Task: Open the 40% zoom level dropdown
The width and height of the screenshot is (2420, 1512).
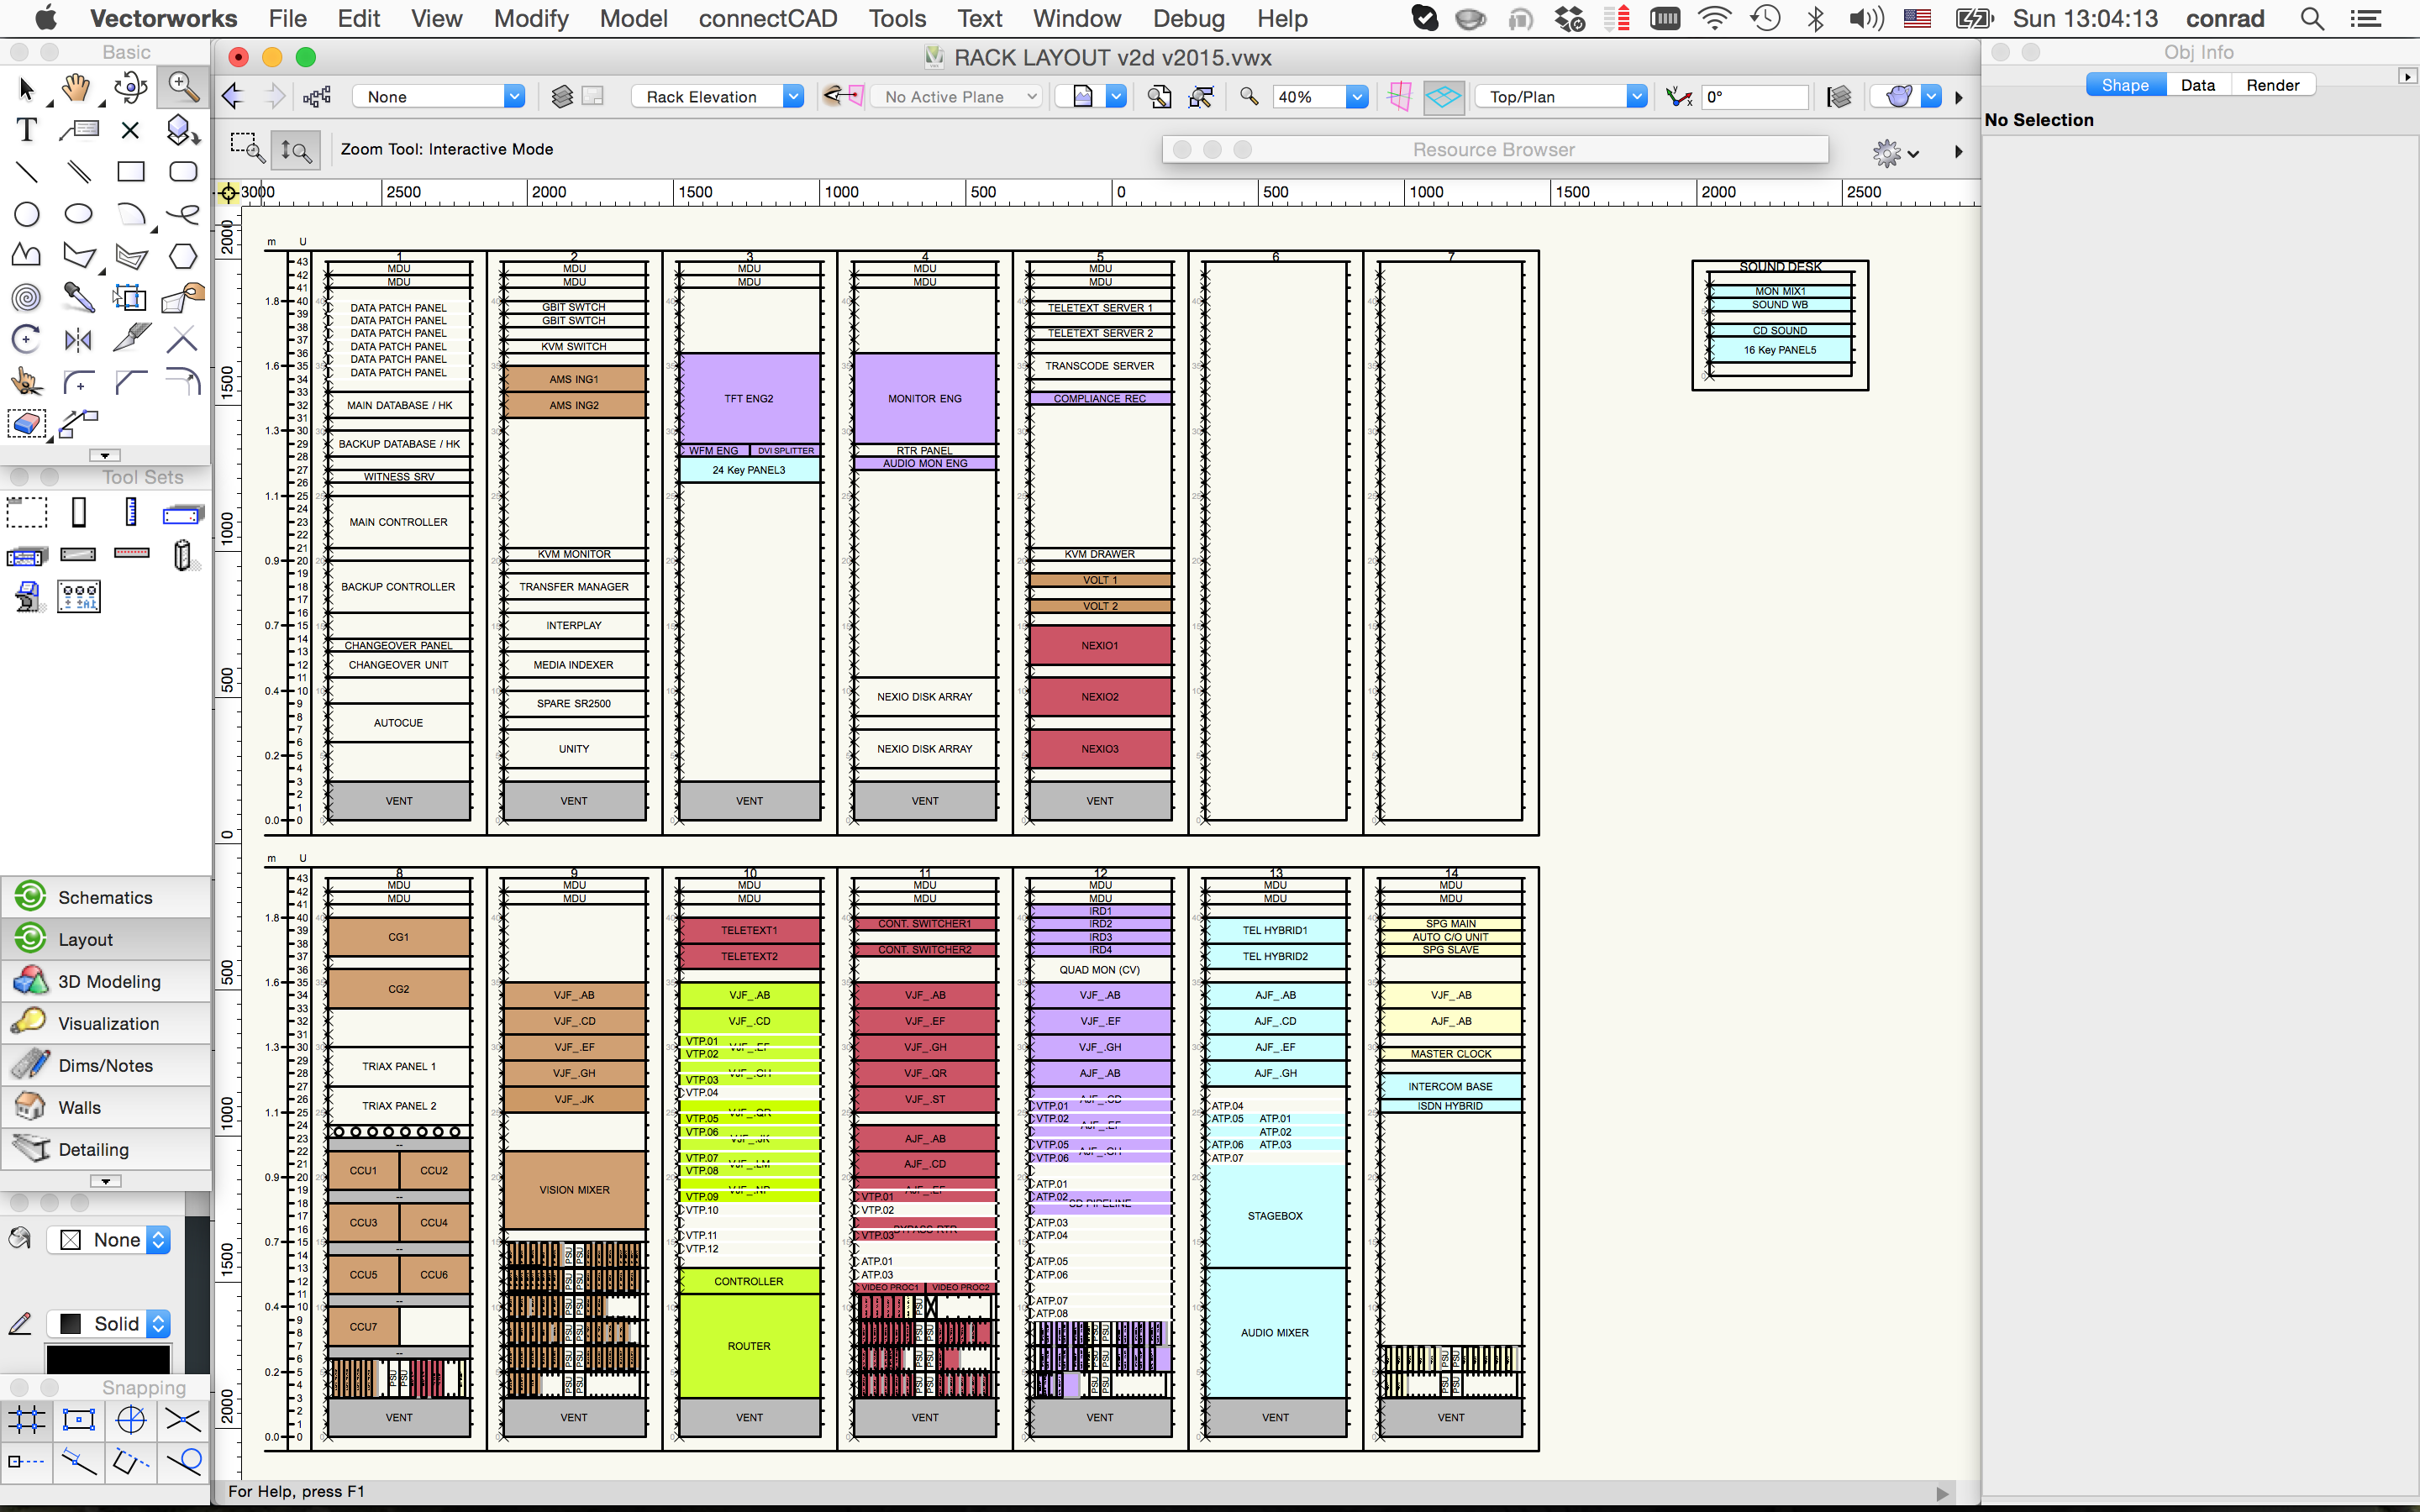Action: 1356,97
